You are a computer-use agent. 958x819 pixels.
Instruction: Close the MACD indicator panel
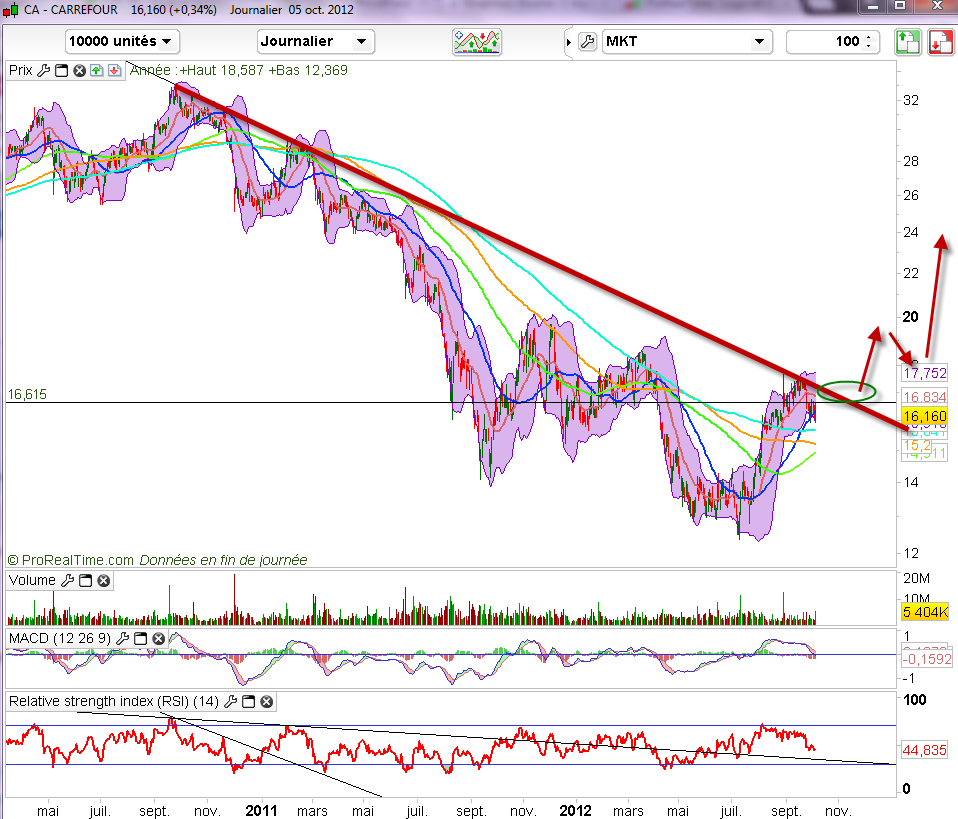pyautogui.click(x=158, y=637)
